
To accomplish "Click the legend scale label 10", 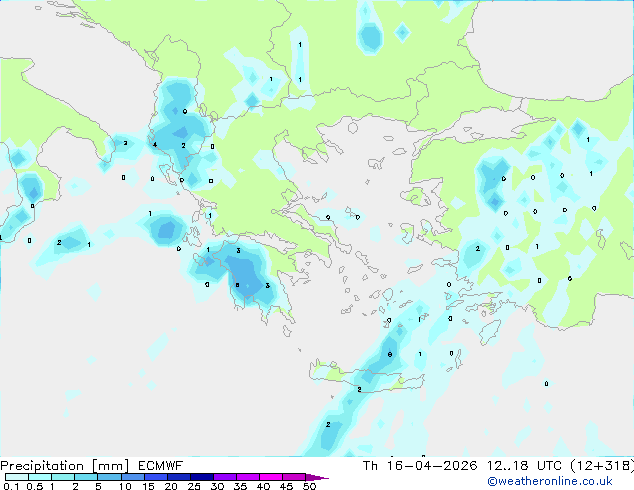I will 125,486.
